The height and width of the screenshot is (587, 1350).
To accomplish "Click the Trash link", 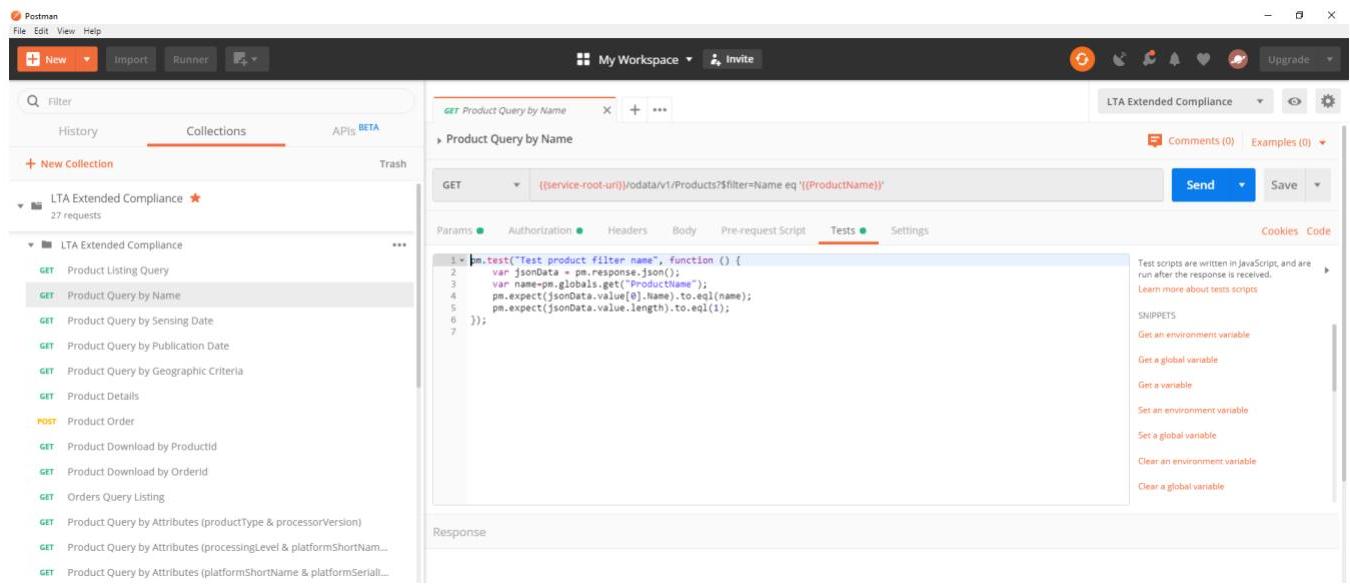I will click(x=393, y=164).
